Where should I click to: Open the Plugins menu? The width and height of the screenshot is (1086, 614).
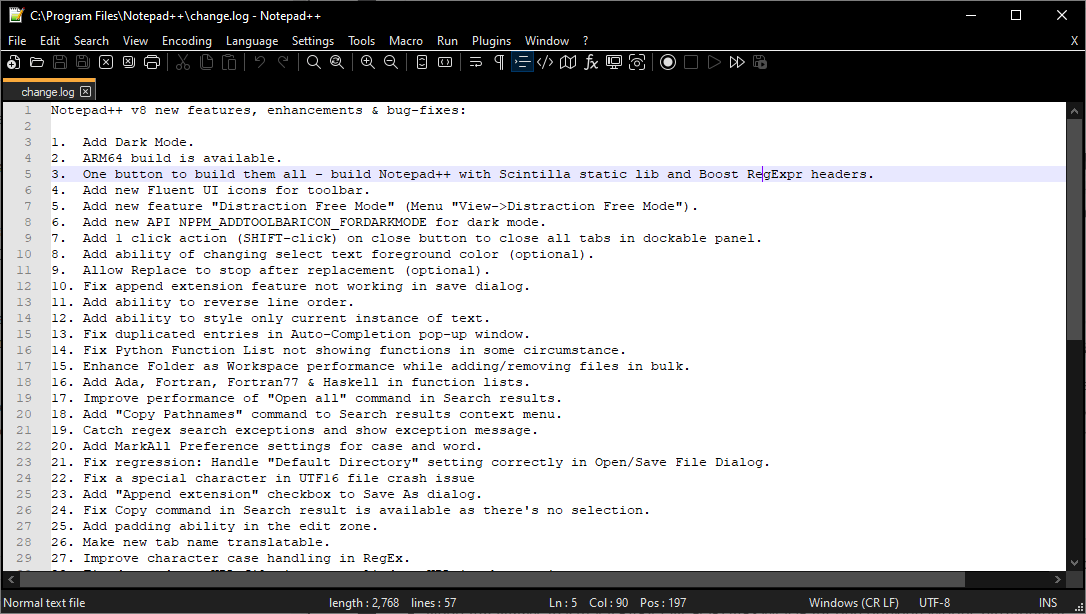tap(492, 41)
